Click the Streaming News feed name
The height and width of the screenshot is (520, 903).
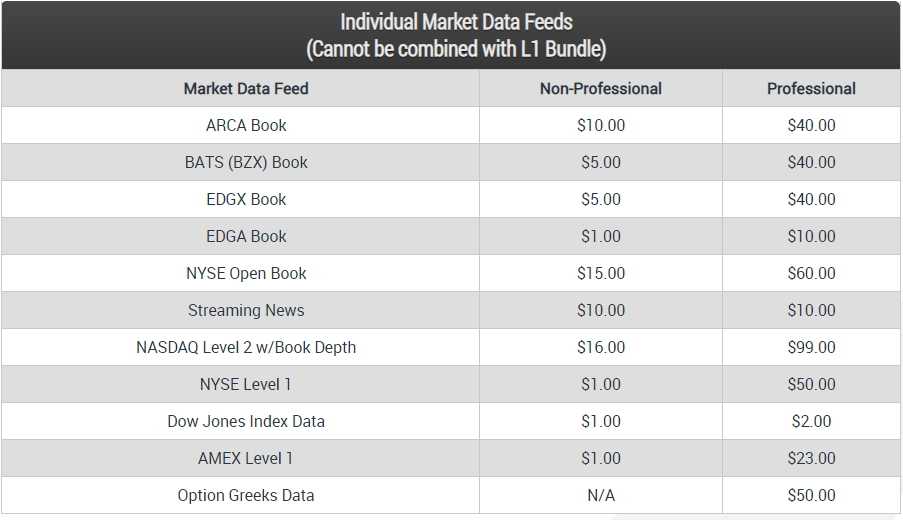(x=246, y=311)
